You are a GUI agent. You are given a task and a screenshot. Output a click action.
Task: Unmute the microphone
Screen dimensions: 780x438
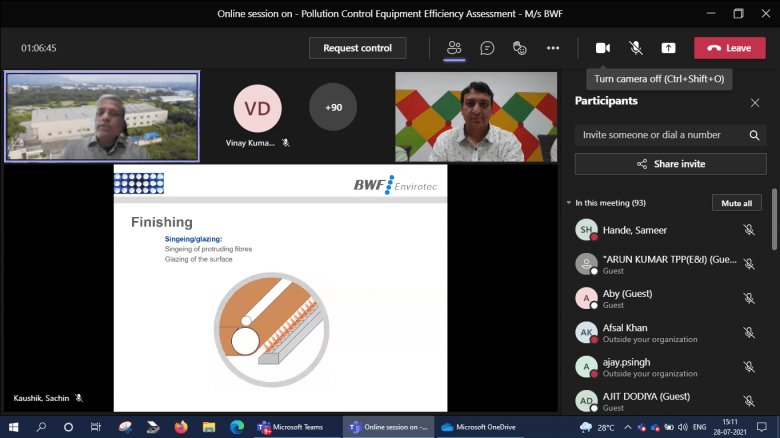(635, 48)
